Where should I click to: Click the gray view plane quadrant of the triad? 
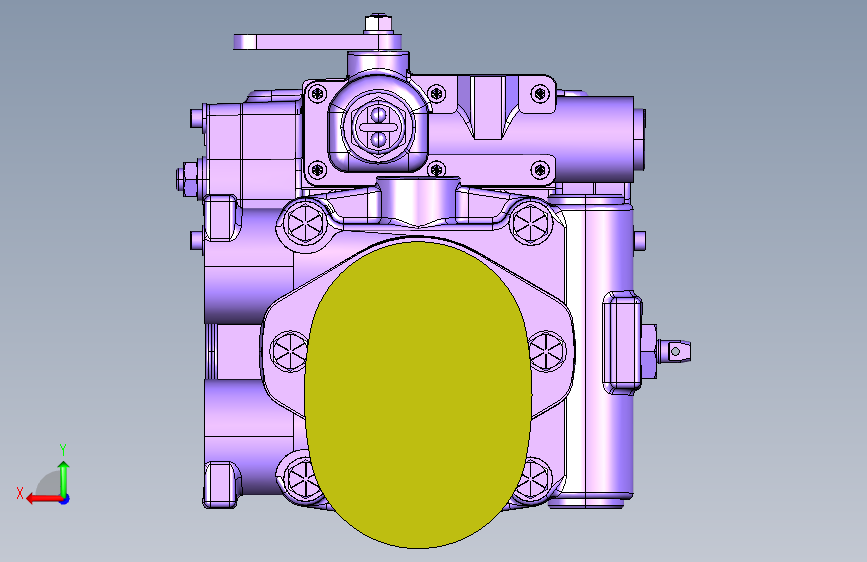tap(50, 483)
